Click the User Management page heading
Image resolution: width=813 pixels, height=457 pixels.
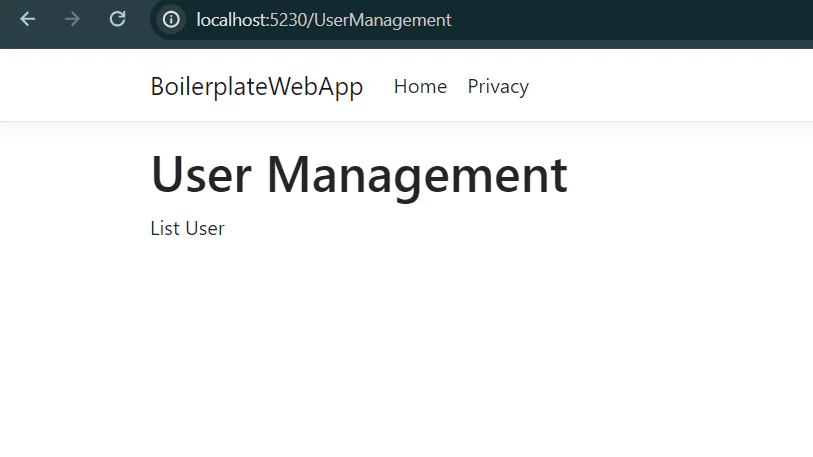pyautogui.click(x=358, y=174)
